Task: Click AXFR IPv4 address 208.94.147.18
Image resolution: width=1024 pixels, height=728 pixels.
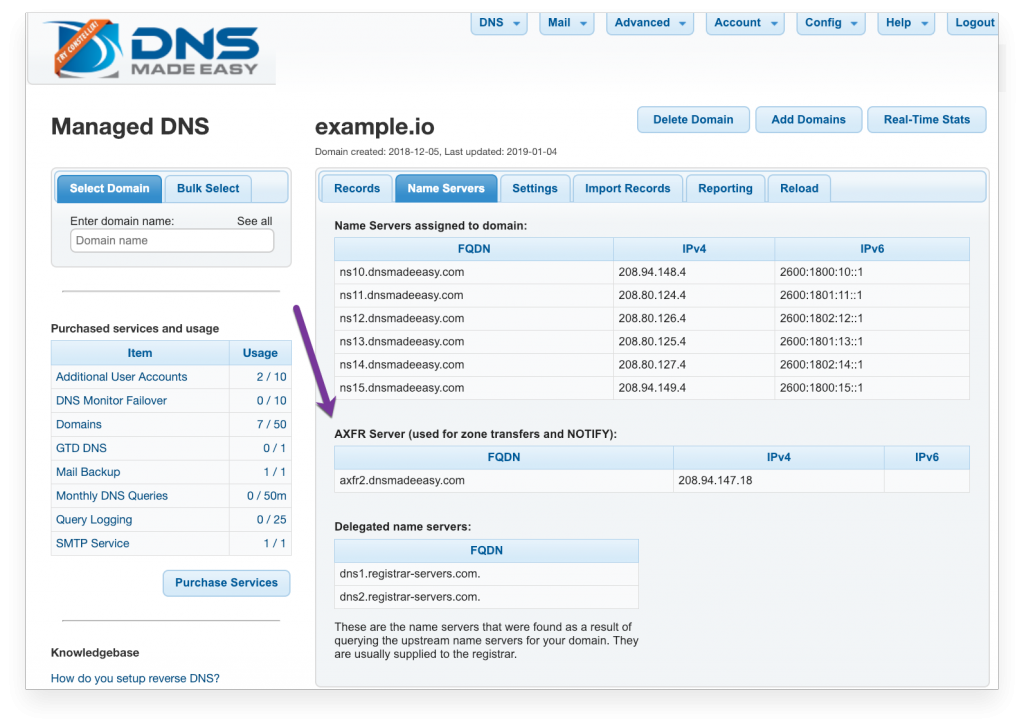Action: pyautogui.click(x=715, y=481)
